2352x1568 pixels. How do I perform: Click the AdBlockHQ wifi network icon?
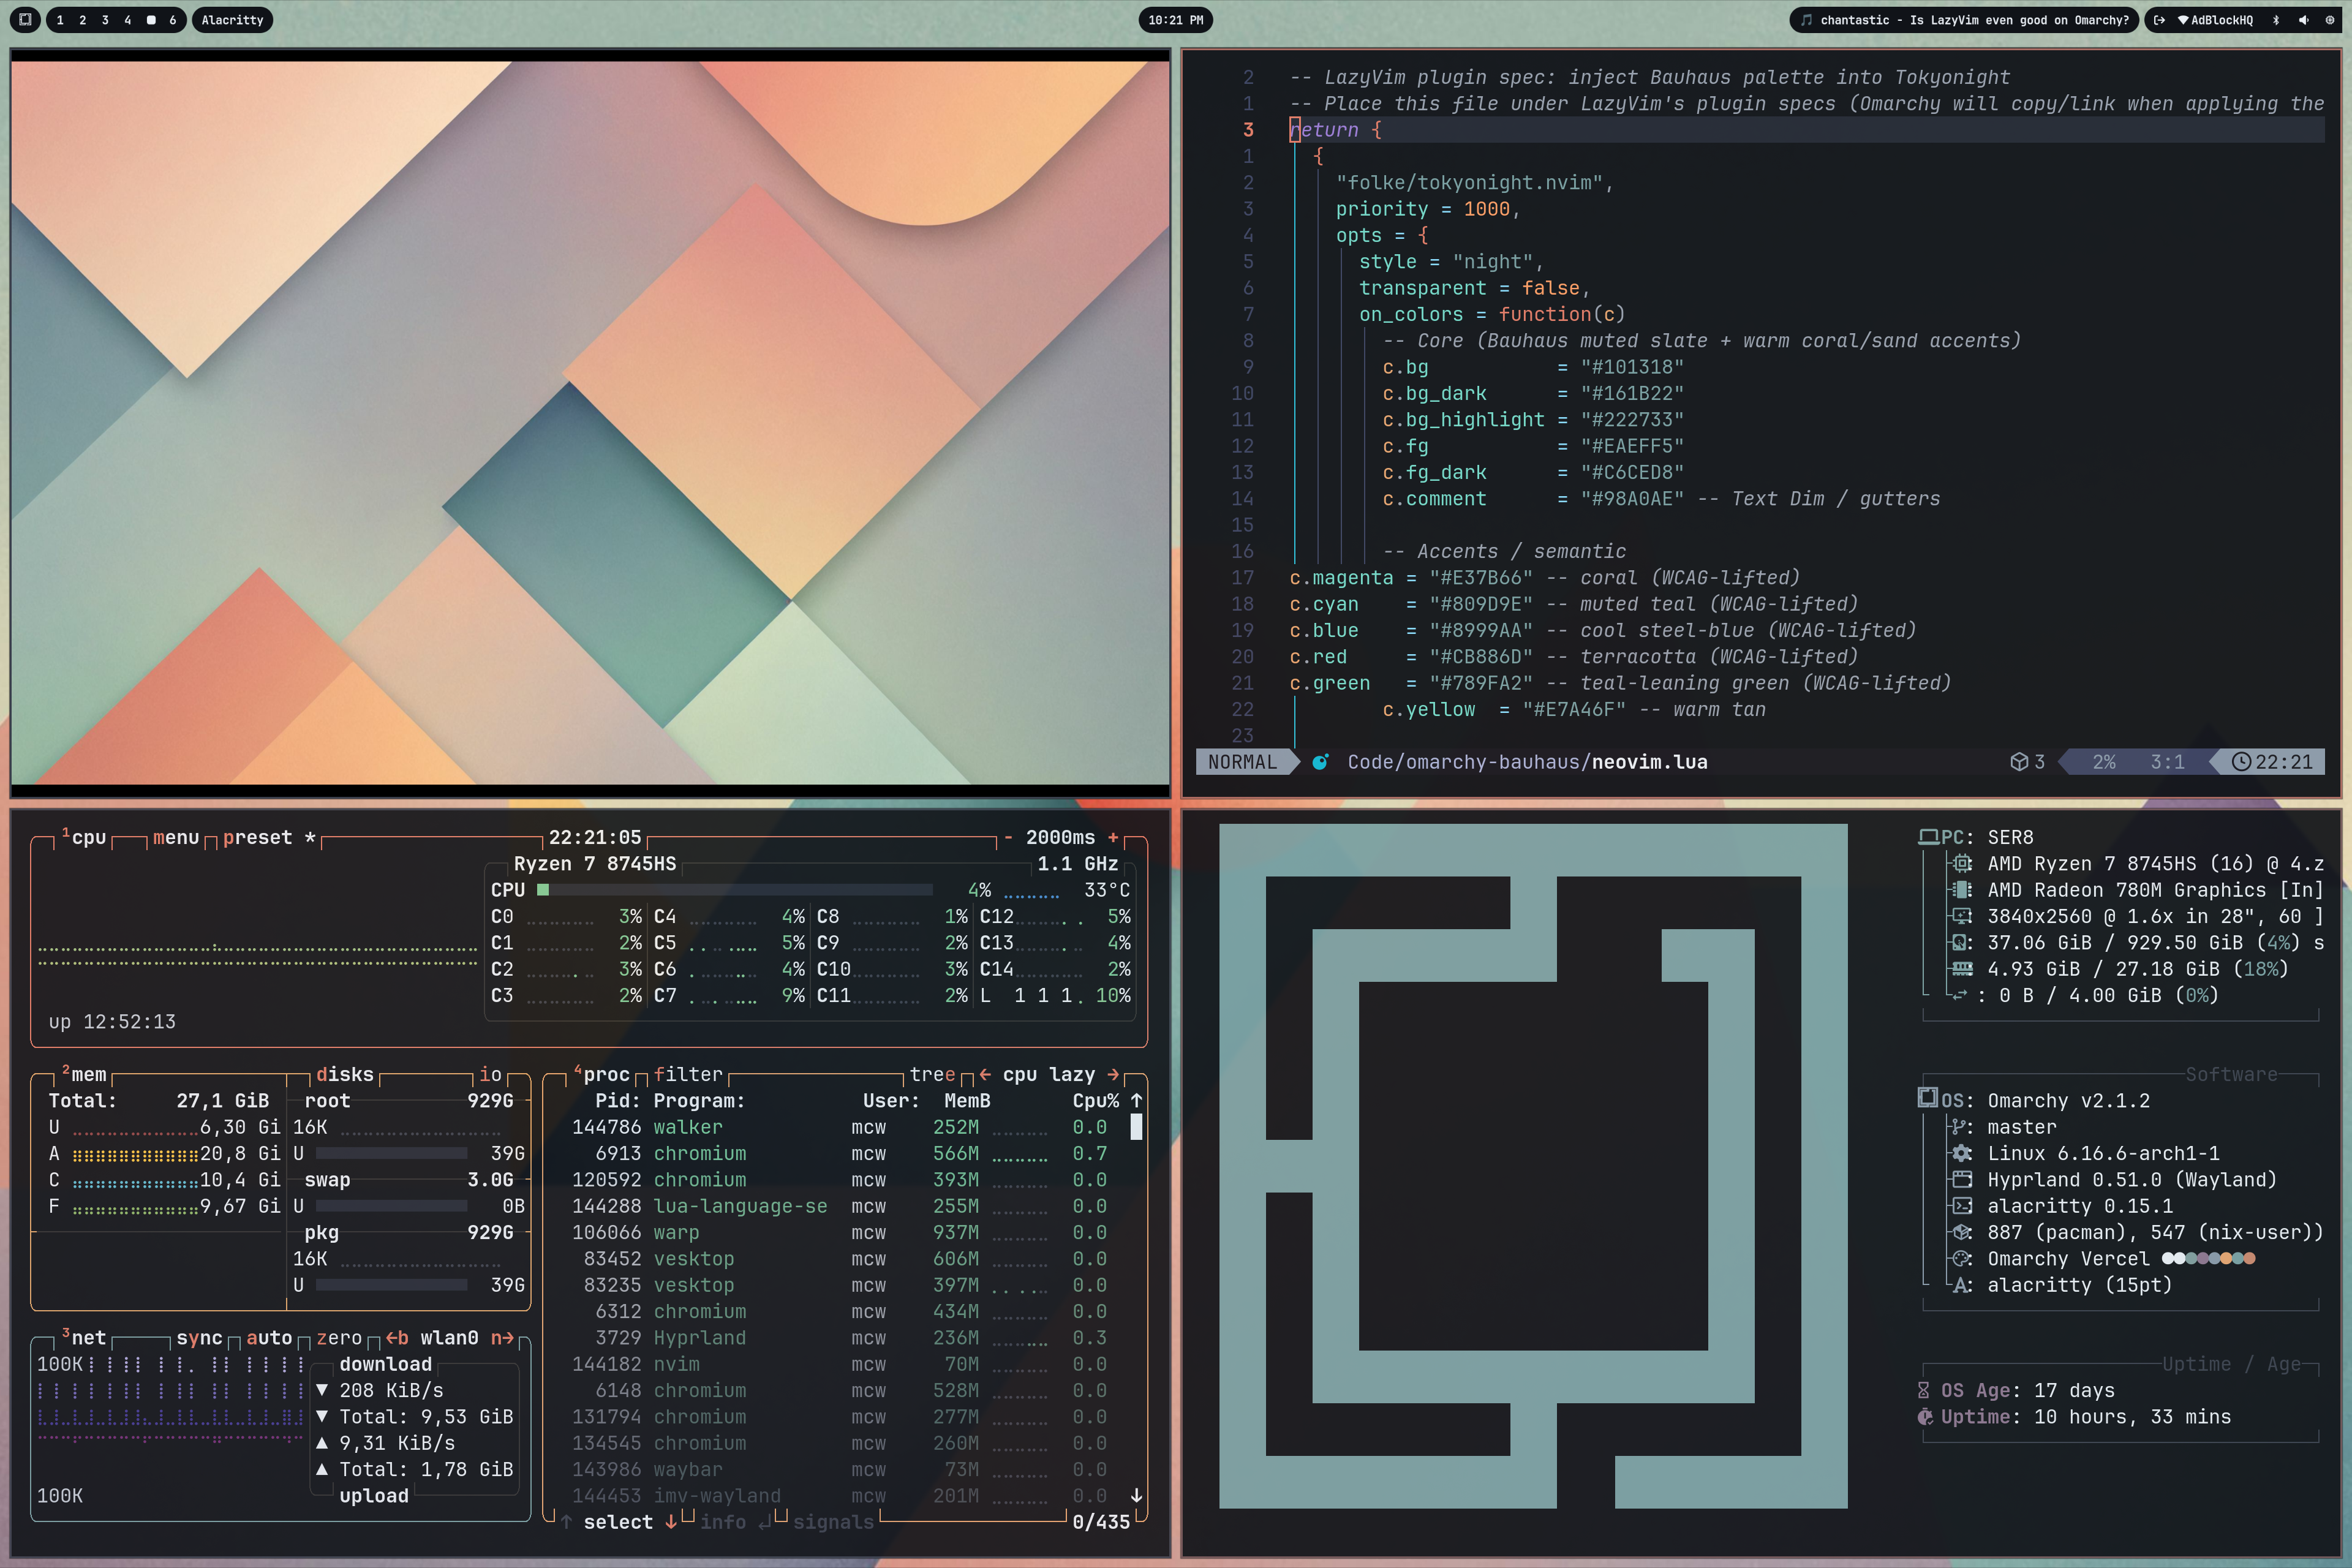click(2182, 20)
